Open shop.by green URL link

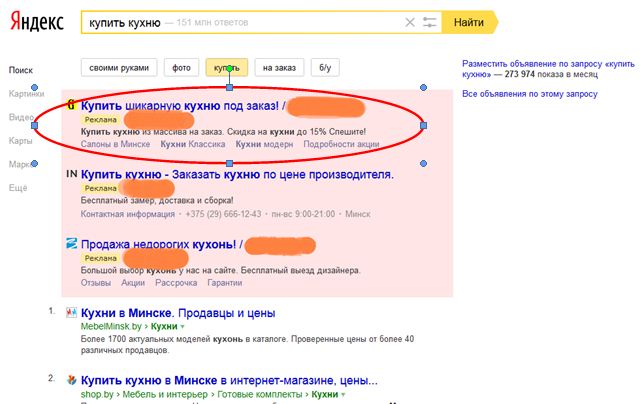click(97, 394)
